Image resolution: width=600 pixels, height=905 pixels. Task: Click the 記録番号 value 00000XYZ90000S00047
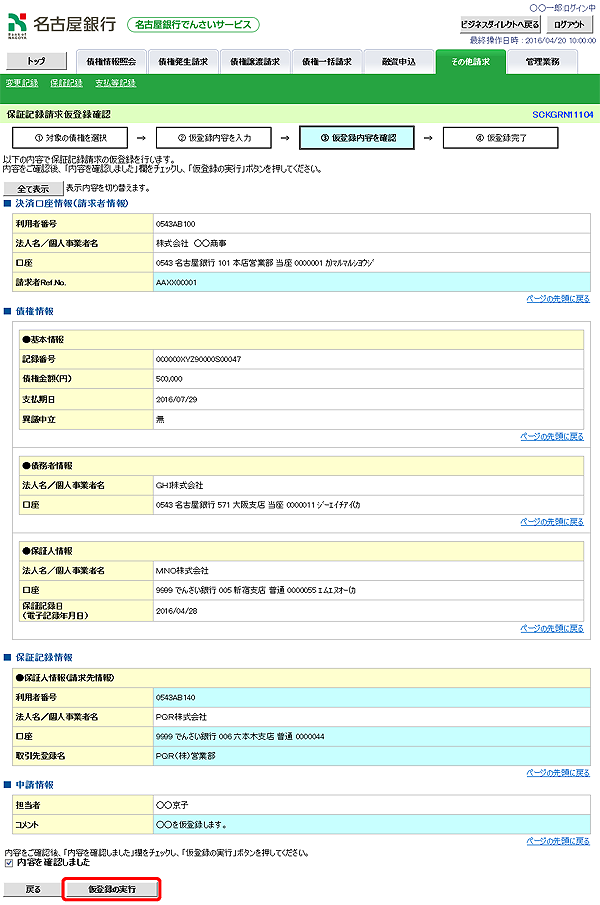(x=198, y=360)
